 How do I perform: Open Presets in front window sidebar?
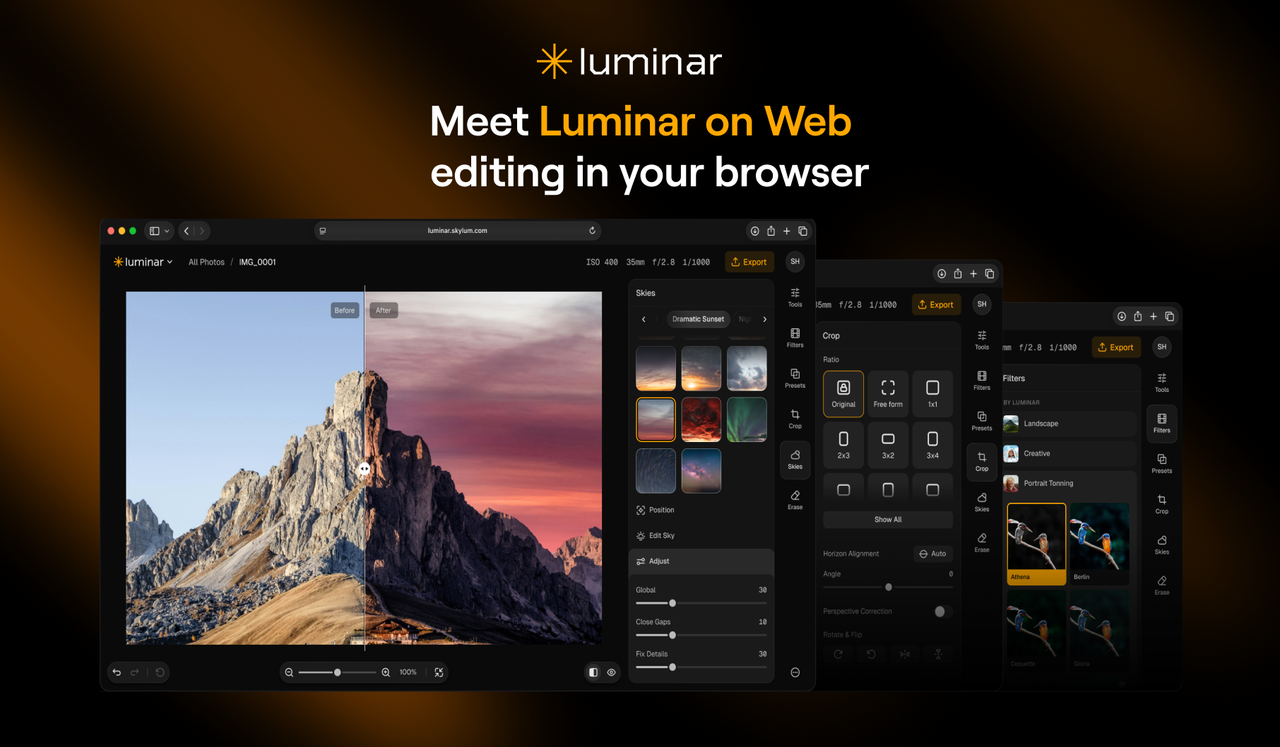click(795, 378)
